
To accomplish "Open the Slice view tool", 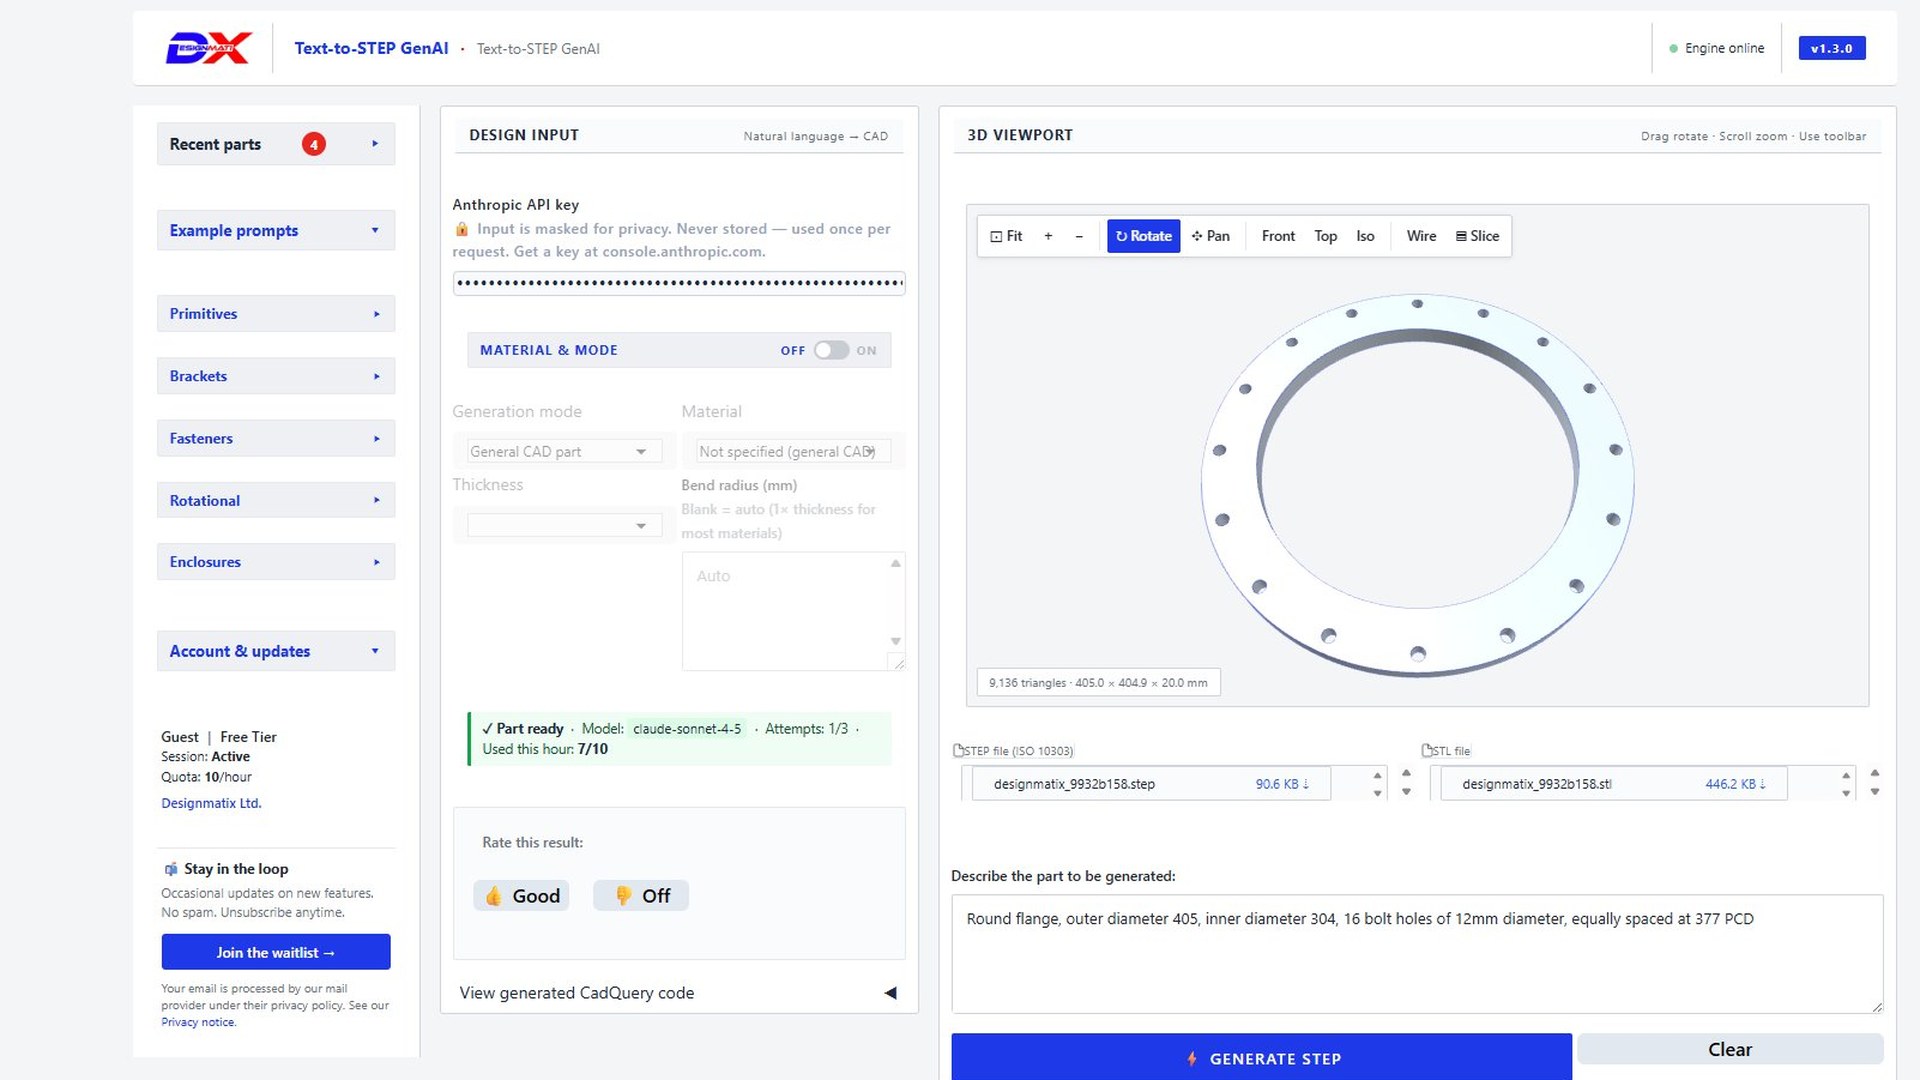I will (x=1477, y=236).
